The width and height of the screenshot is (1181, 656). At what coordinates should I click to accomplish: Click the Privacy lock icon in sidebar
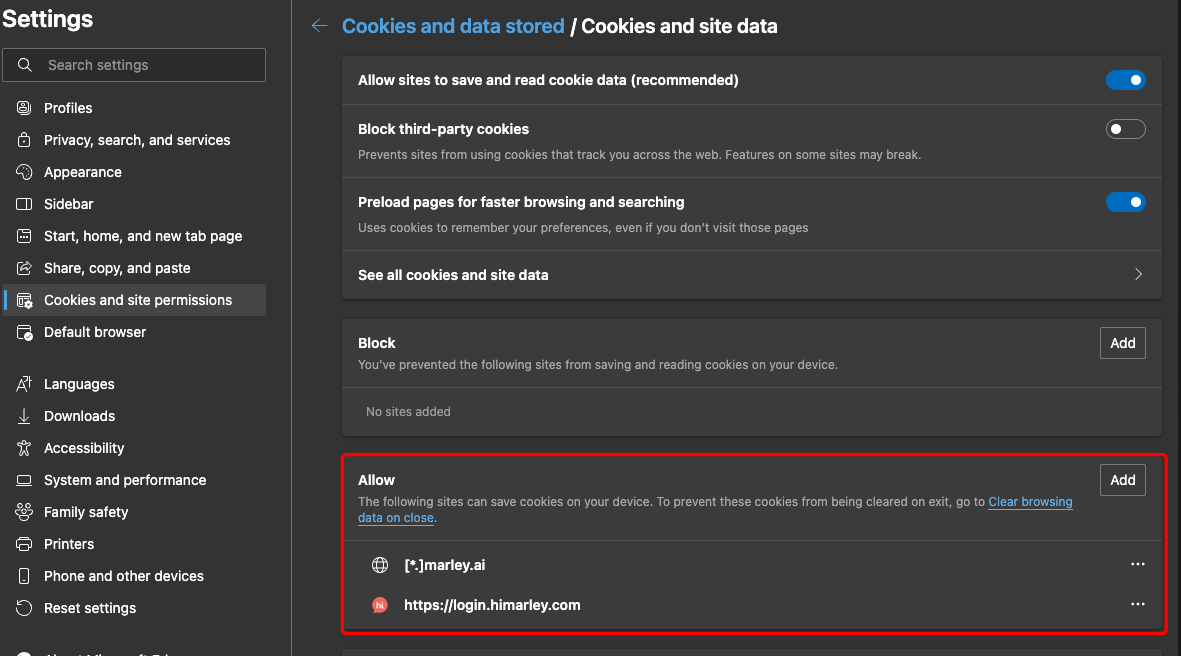coord(25,140)
